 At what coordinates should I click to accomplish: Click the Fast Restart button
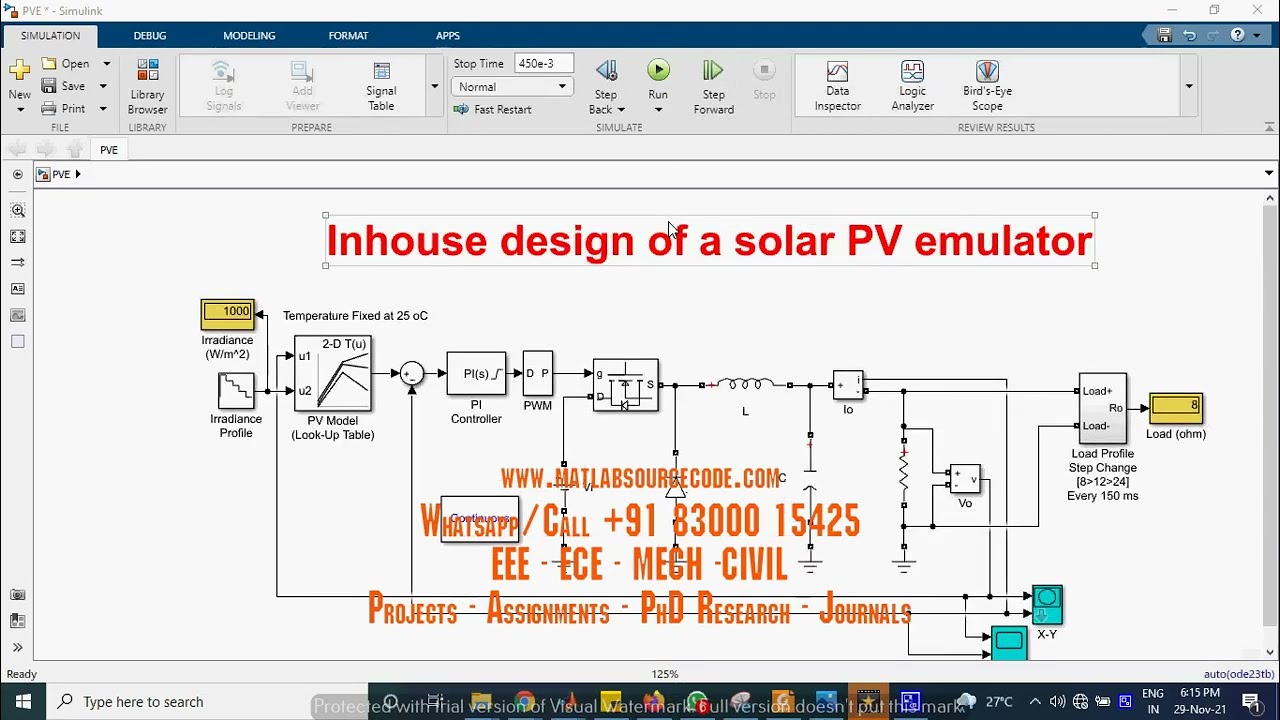(493, 109)
